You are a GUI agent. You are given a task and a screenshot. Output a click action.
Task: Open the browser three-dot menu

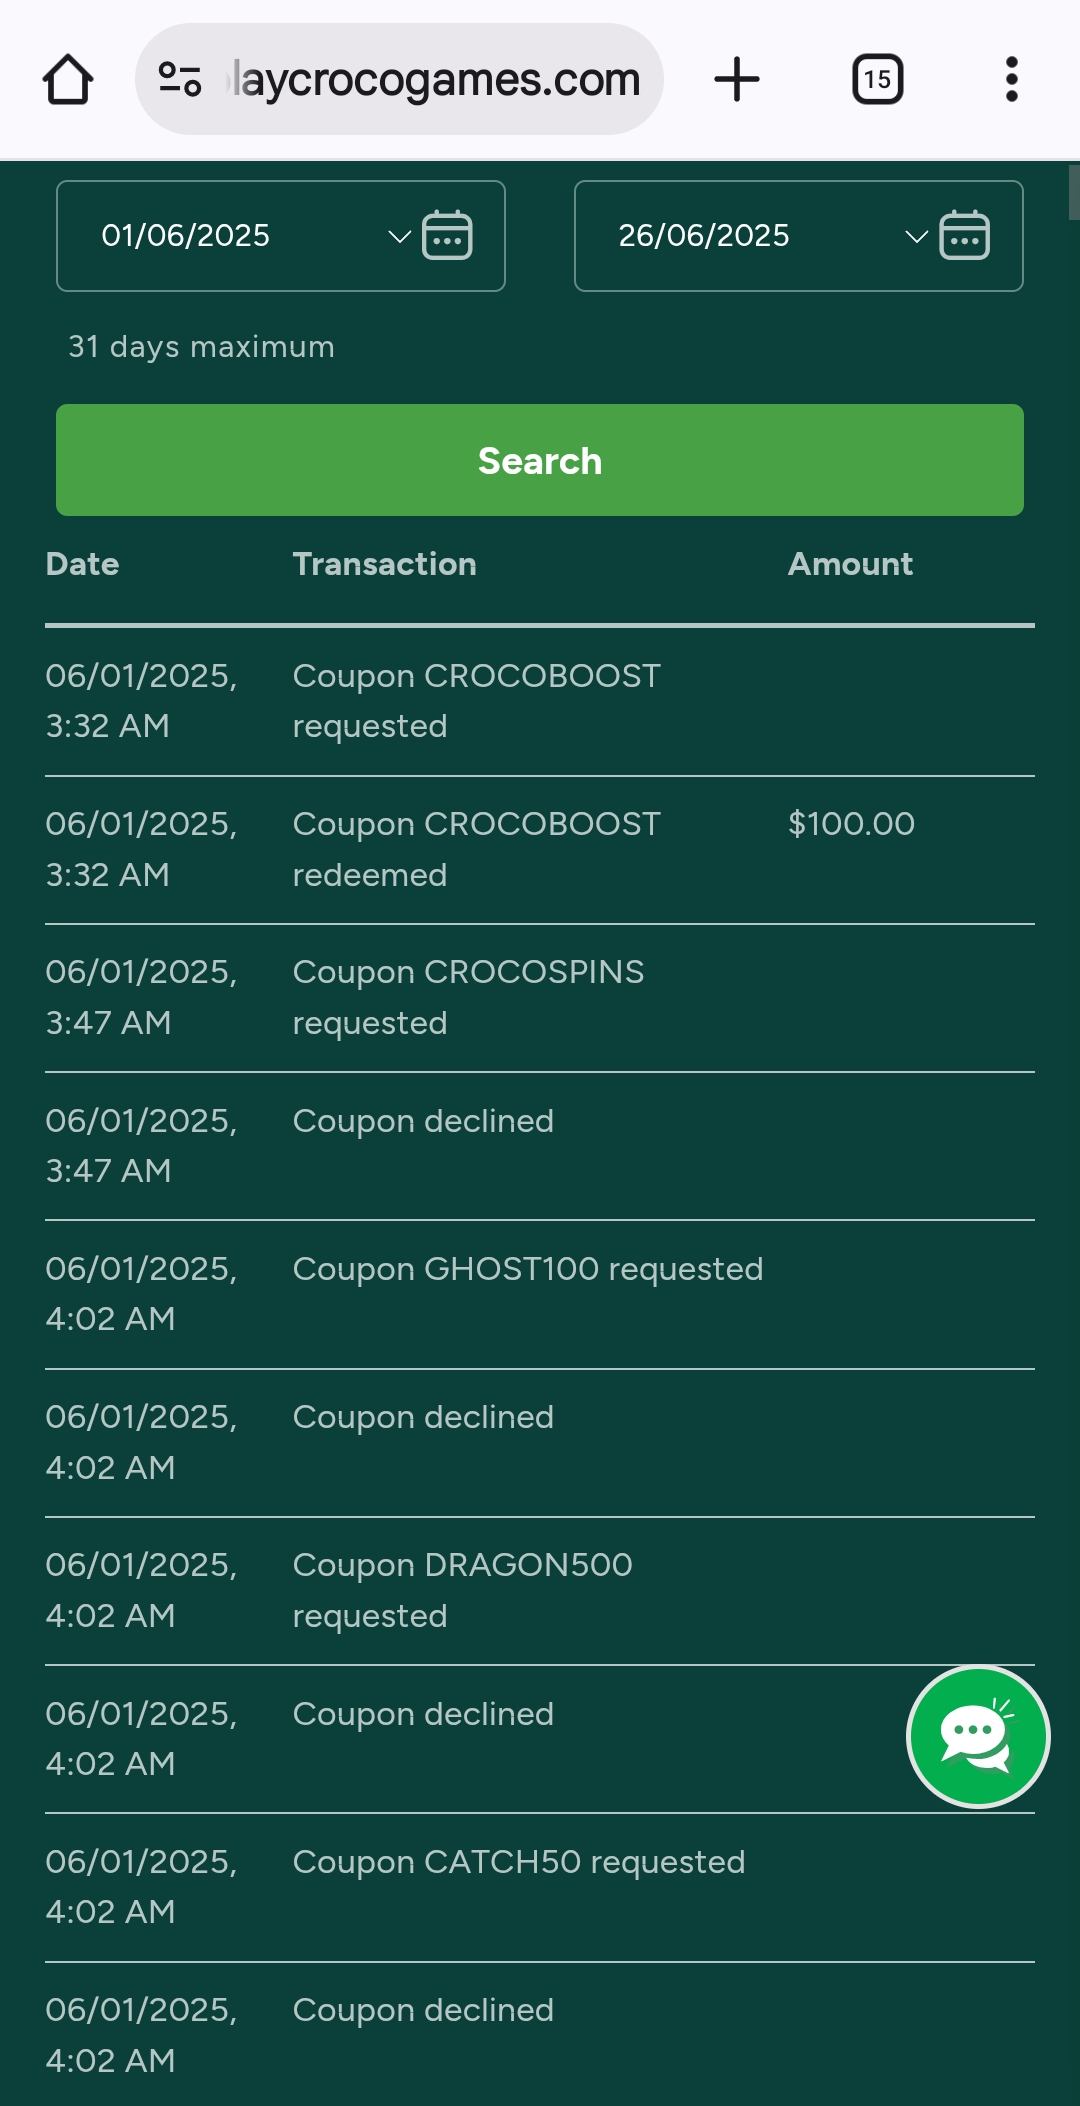pyautogui.click(x=1011, y=79)
